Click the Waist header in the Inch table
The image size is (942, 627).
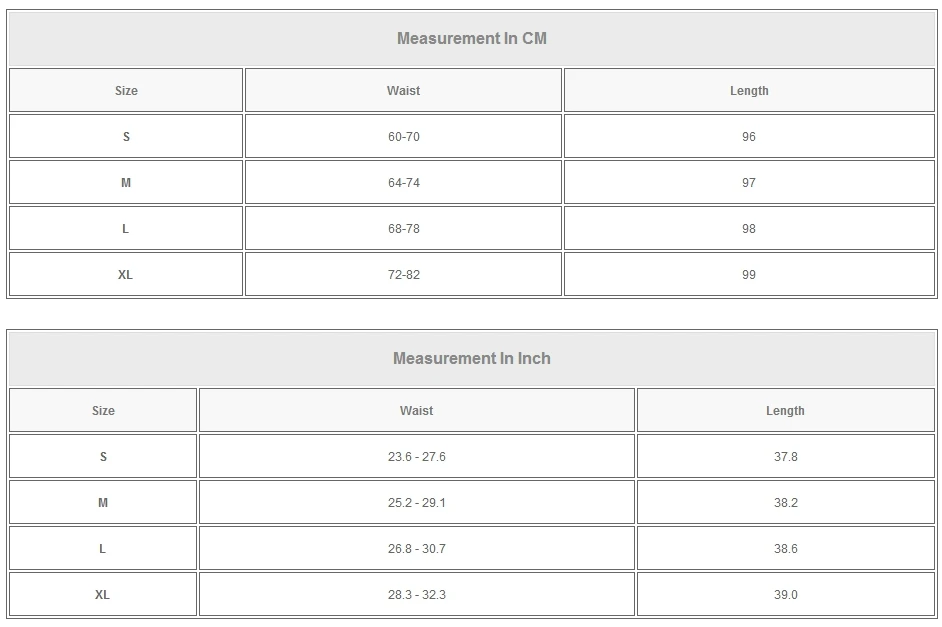point(416,411)
